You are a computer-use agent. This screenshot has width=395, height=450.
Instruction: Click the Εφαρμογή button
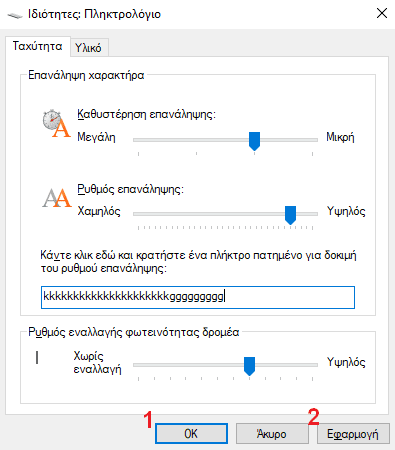coord(353,434)
